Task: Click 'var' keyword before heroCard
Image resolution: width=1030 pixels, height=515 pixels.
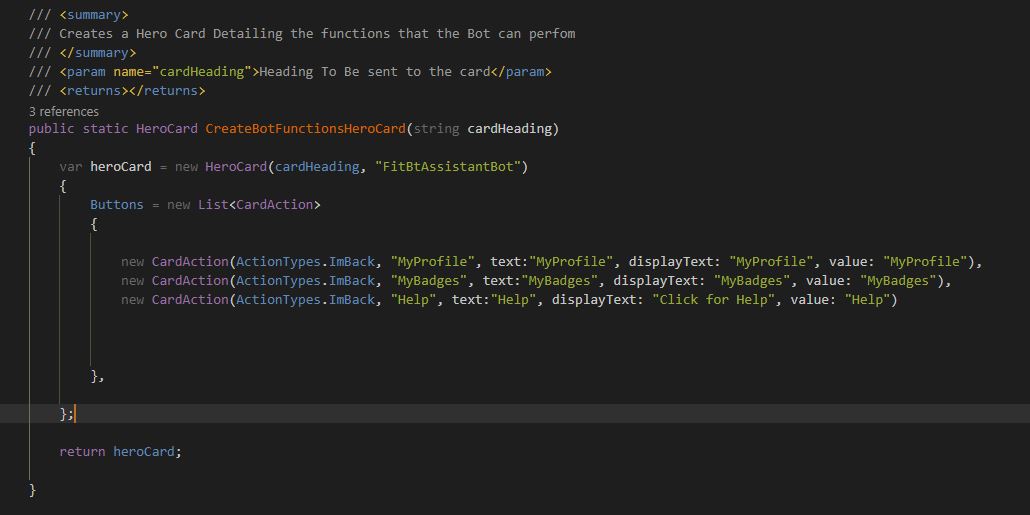Action: 70,167
